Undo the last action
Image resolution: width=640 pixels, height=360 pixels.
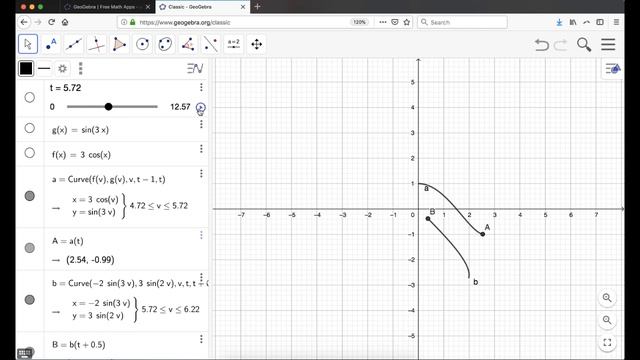click(542, 44)
